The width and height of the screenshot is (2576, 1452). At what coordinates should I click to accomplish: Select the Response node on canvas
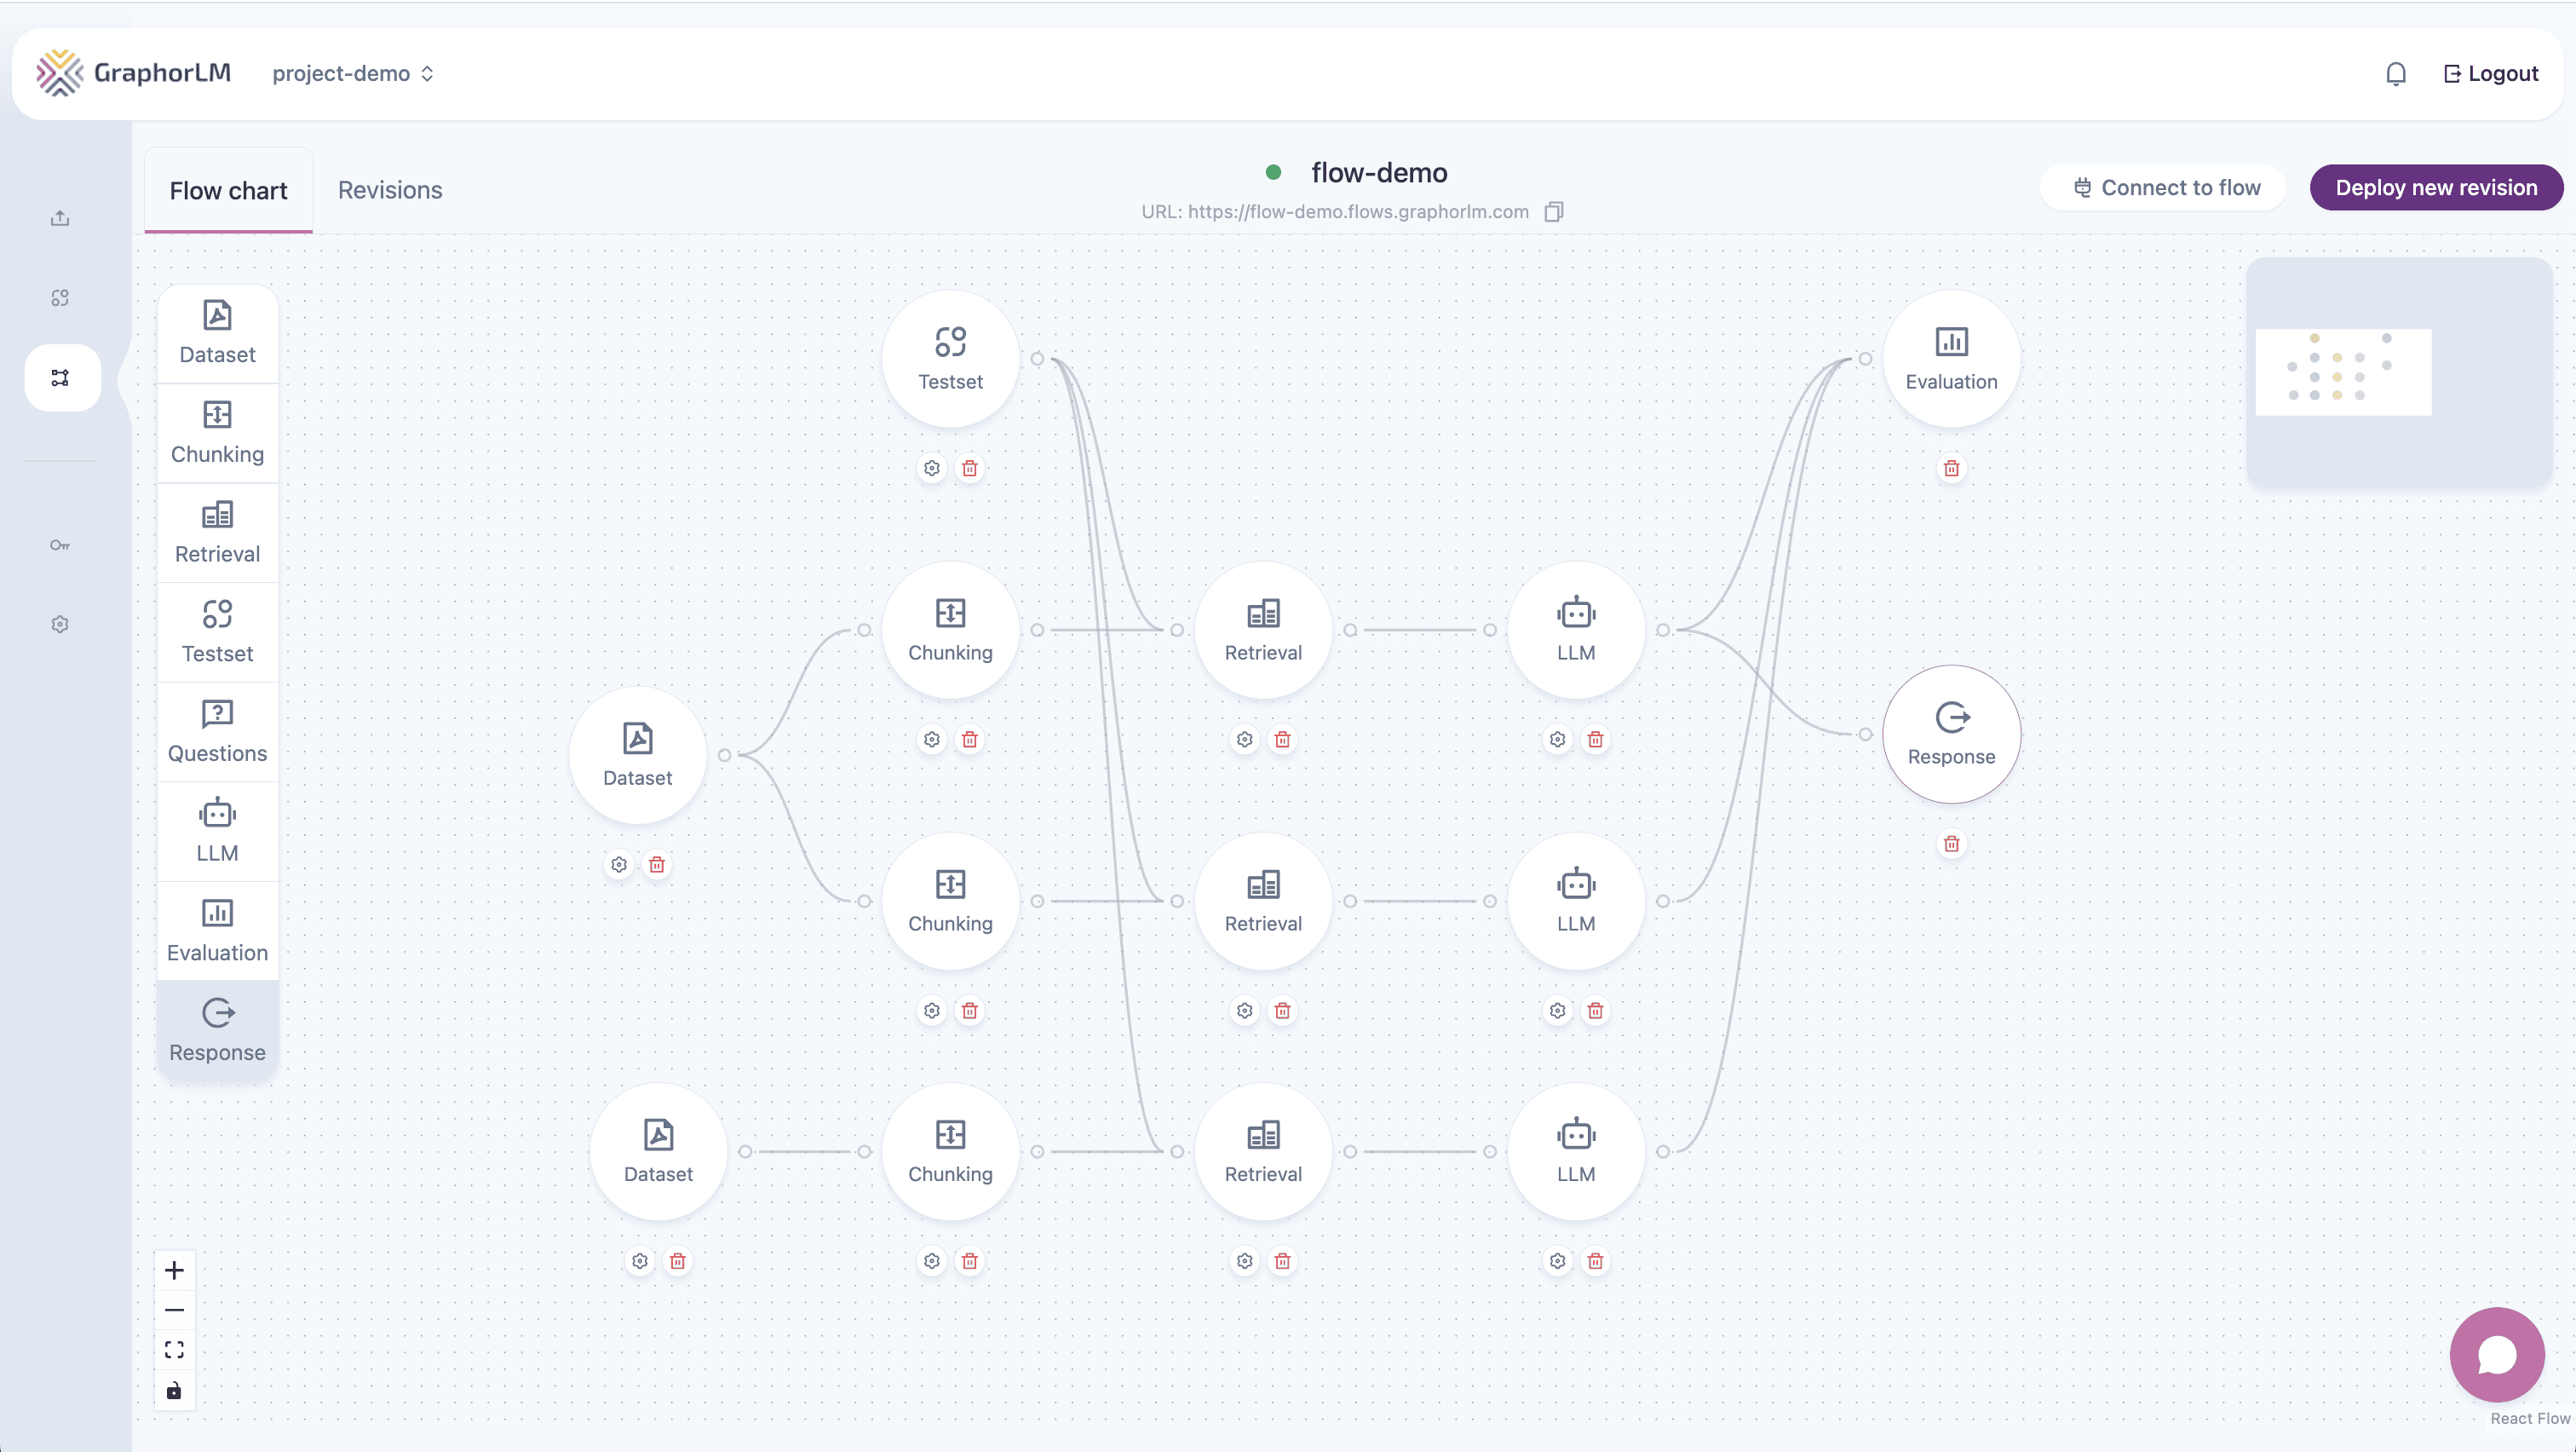click(1950, 734)
